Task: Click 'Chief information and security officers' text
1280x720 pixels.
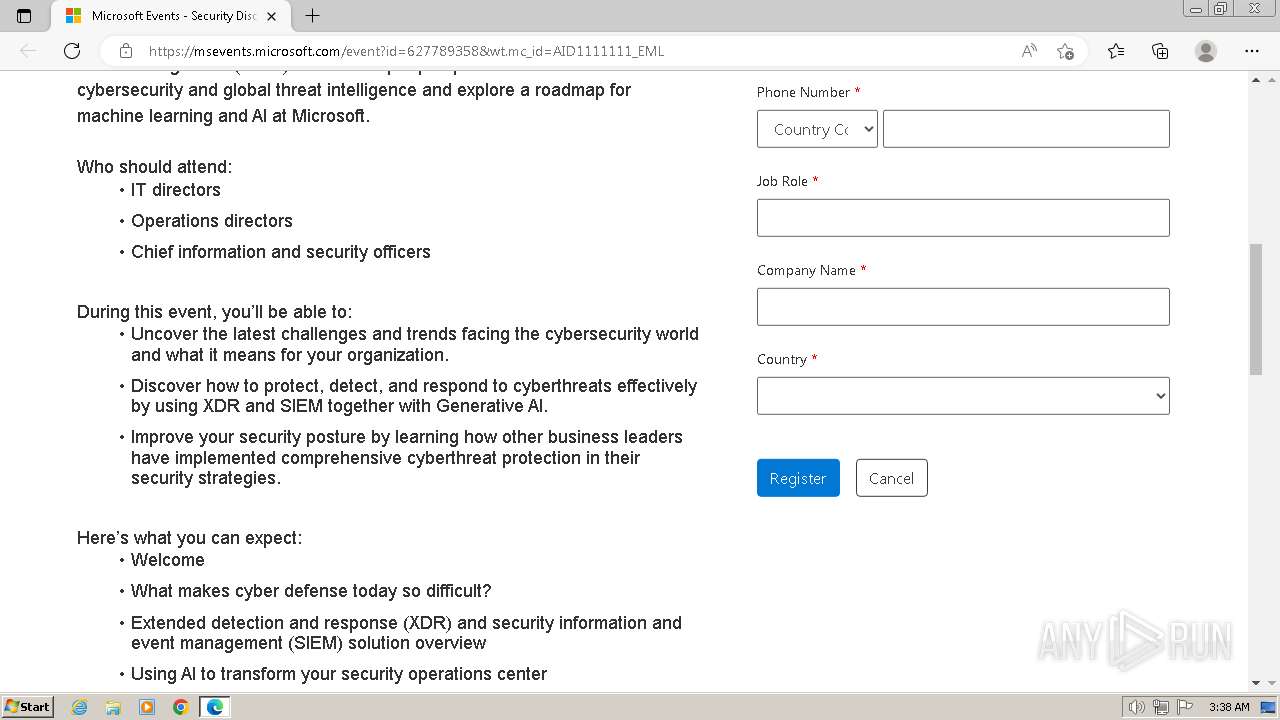Action: click(x=281, y=252)
